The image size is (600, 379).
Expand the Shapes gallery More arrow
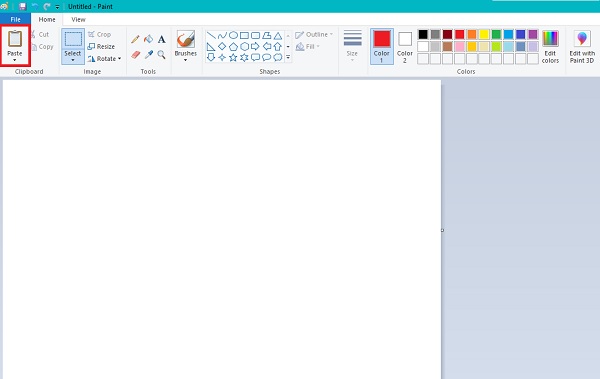(288, 57)
